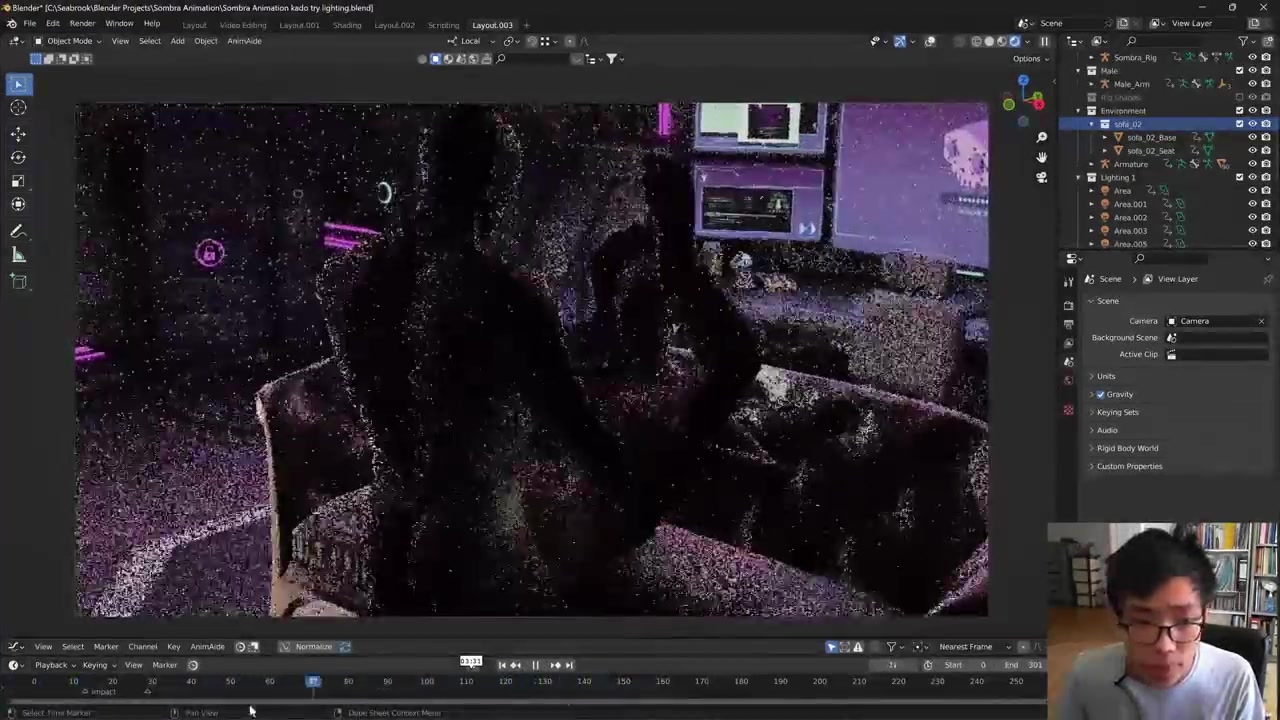The image size is (1280, 720).
Task: Open the Options popover in viewport
Action: click(x=1030, y=59)
